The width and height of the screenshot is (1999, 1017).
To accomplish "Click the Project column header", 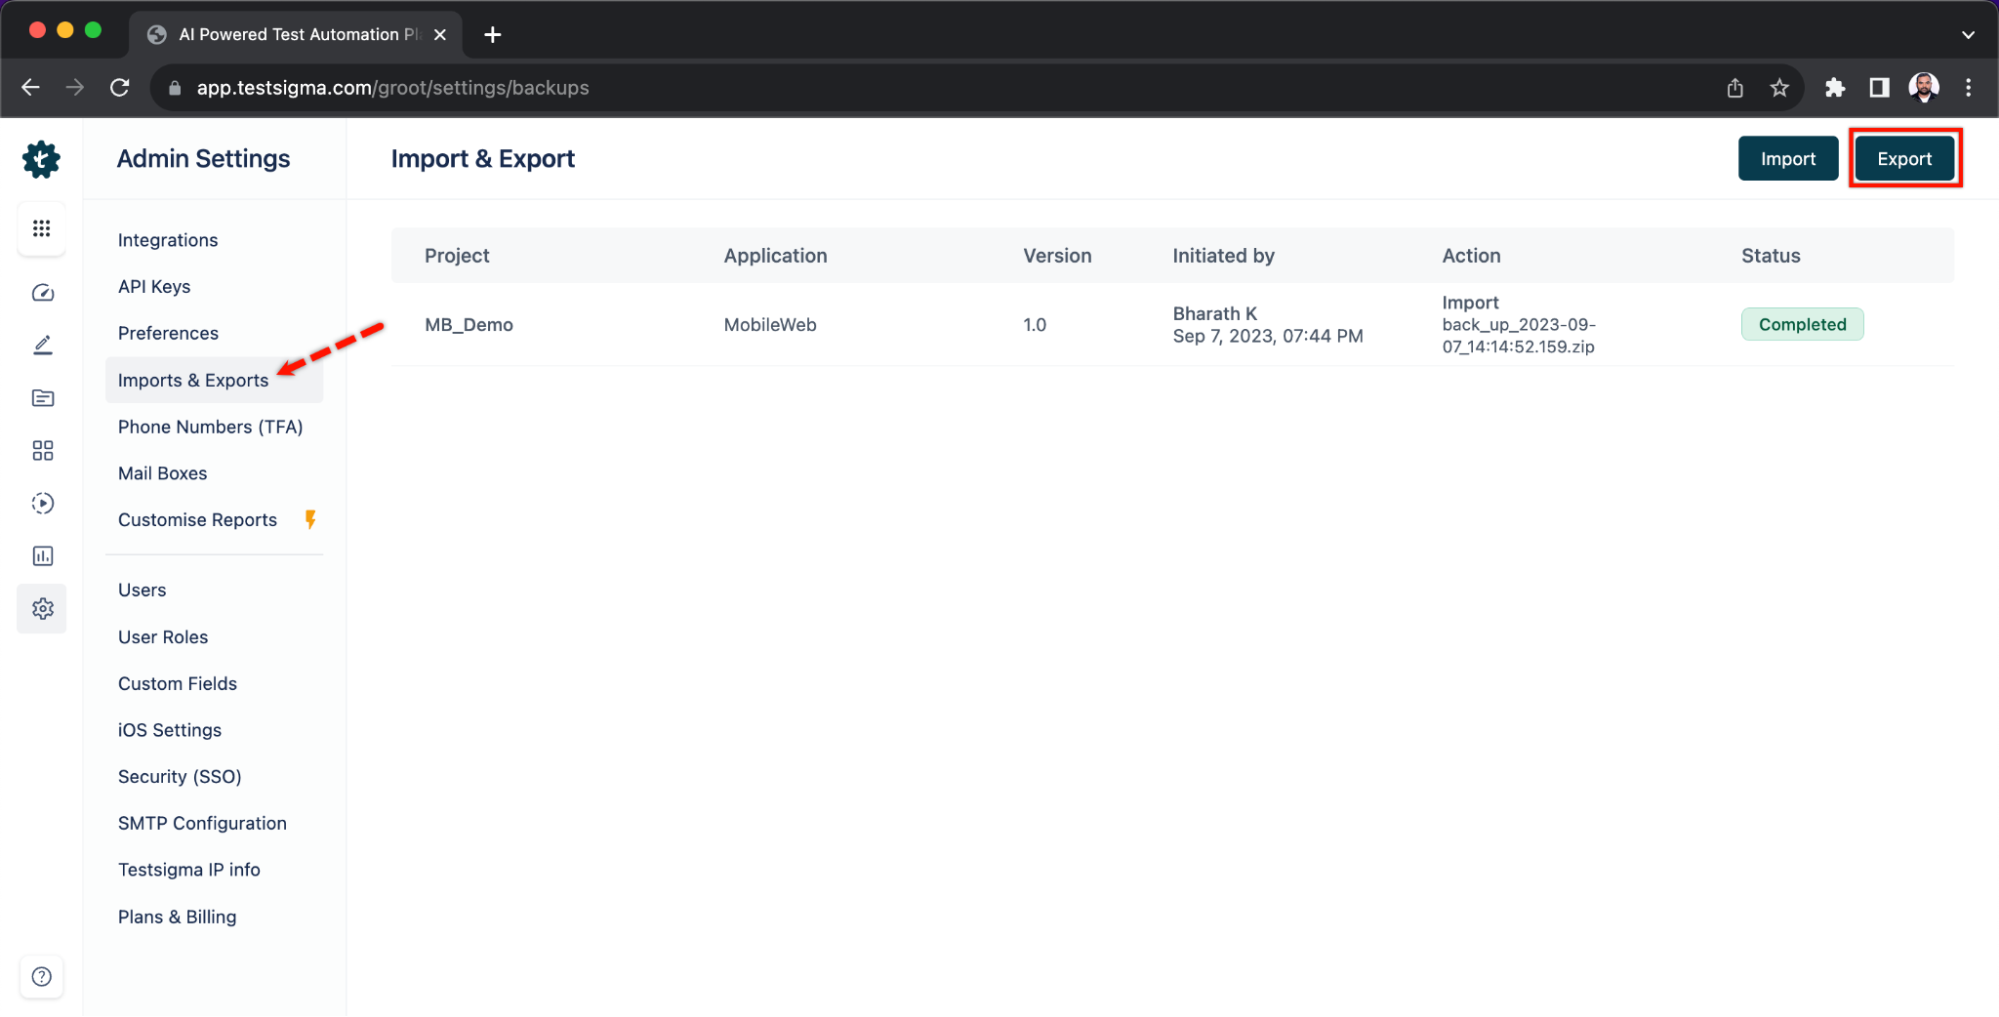I will 457,256.
